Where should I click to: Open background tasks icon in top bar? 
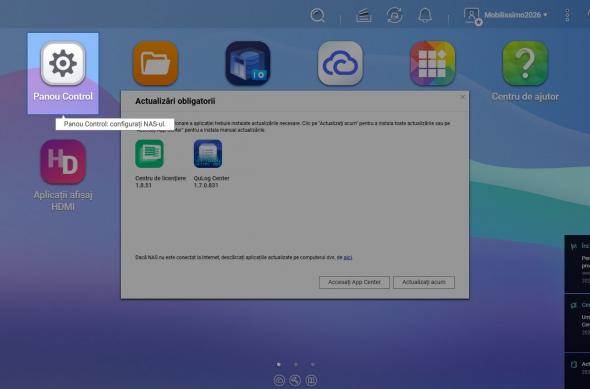[x=363, y=16]
